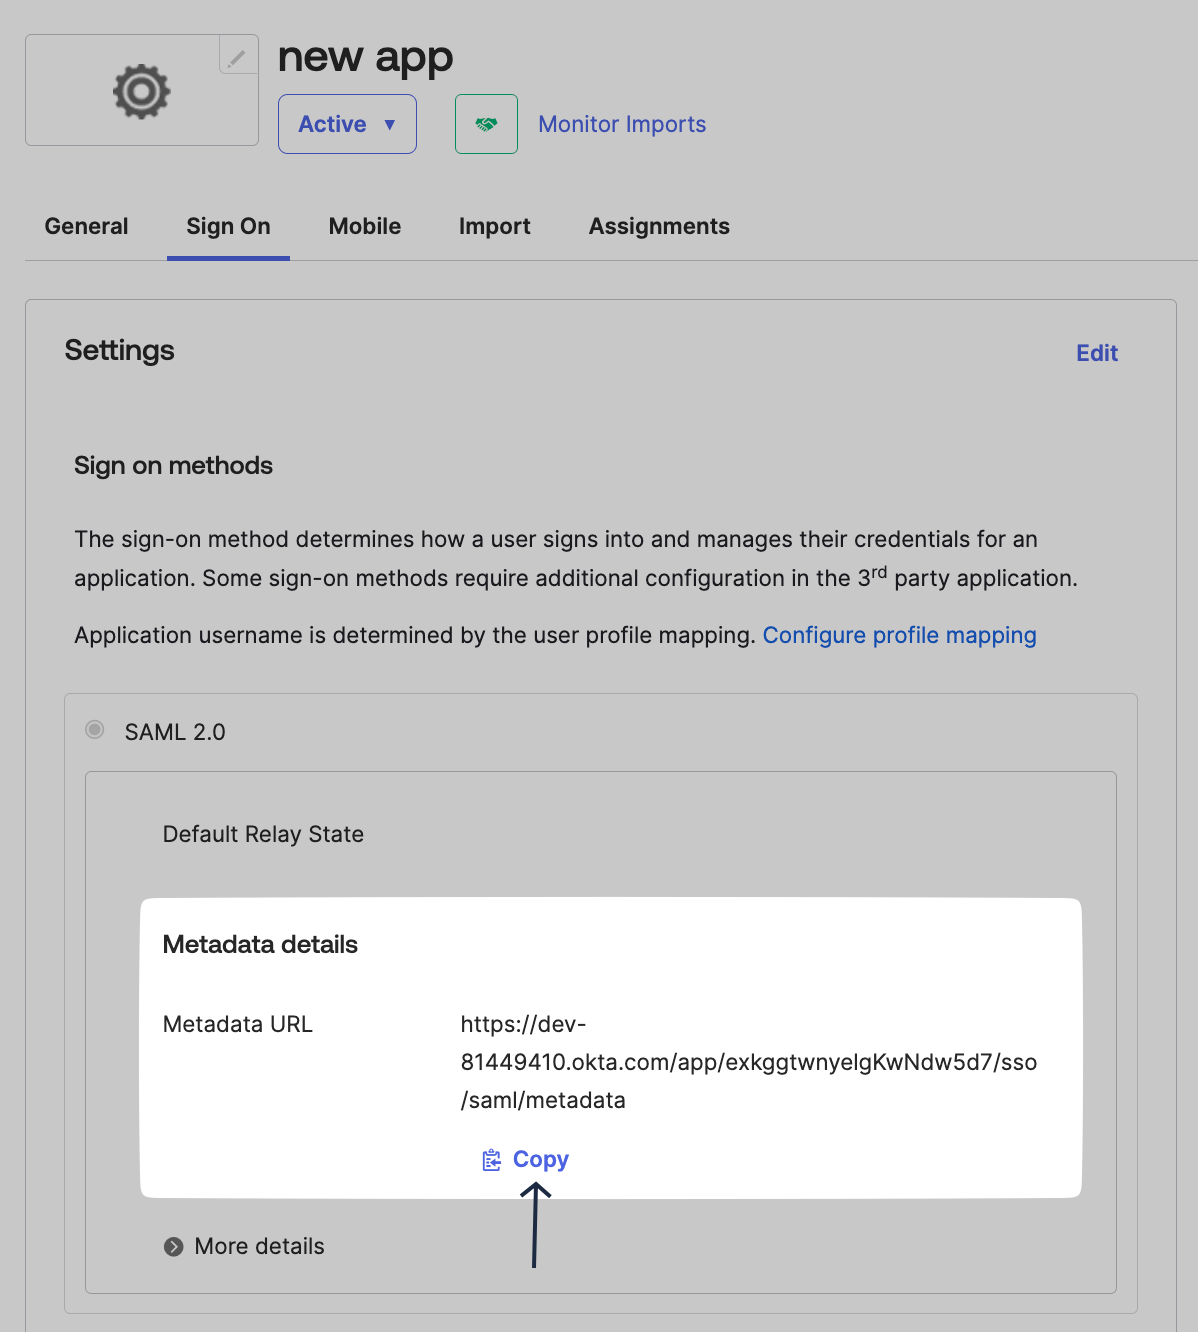
Task: Click the circular arrow icon before More details
Action: tap(175, 1246)
